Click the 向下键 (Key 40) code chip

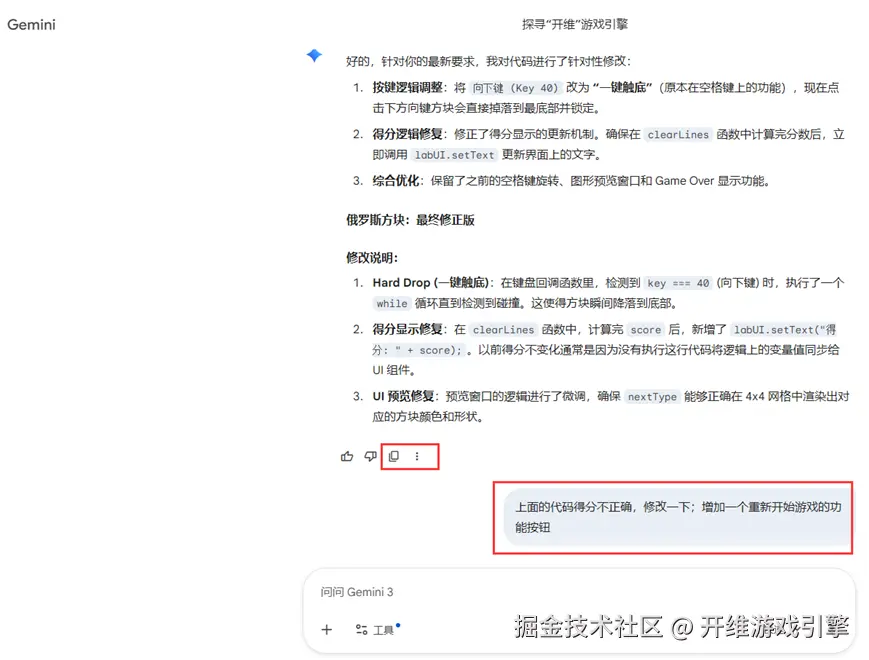click(514, 89)
